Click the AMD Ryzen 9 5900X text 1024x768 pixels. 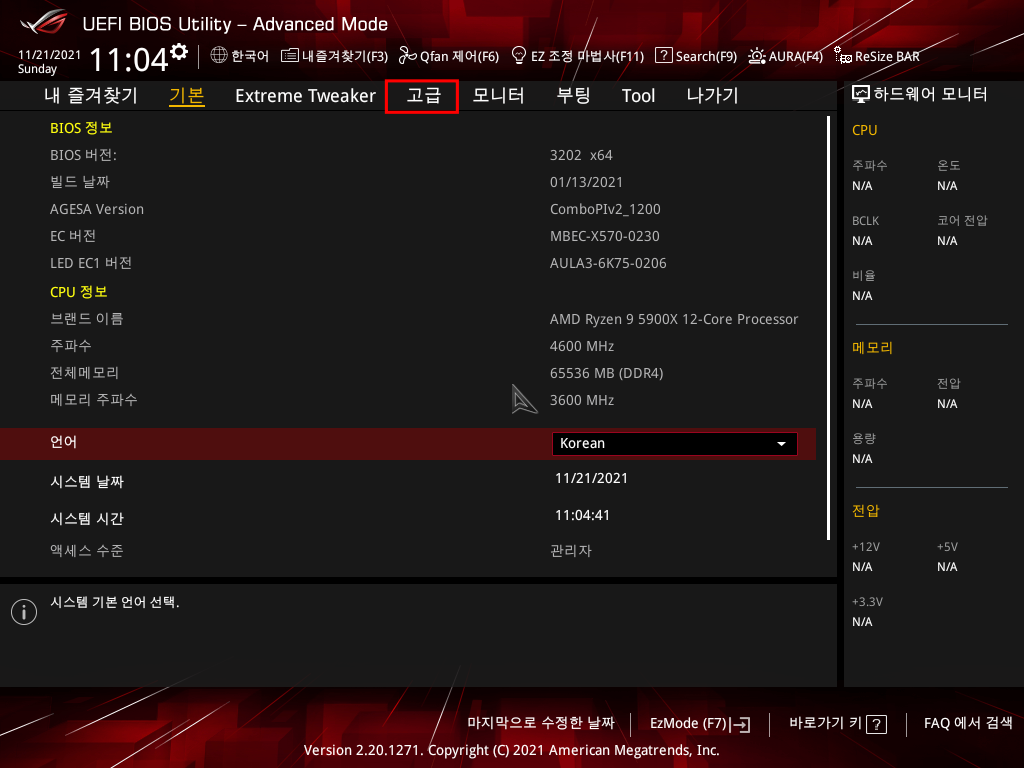tap(674, 319)
